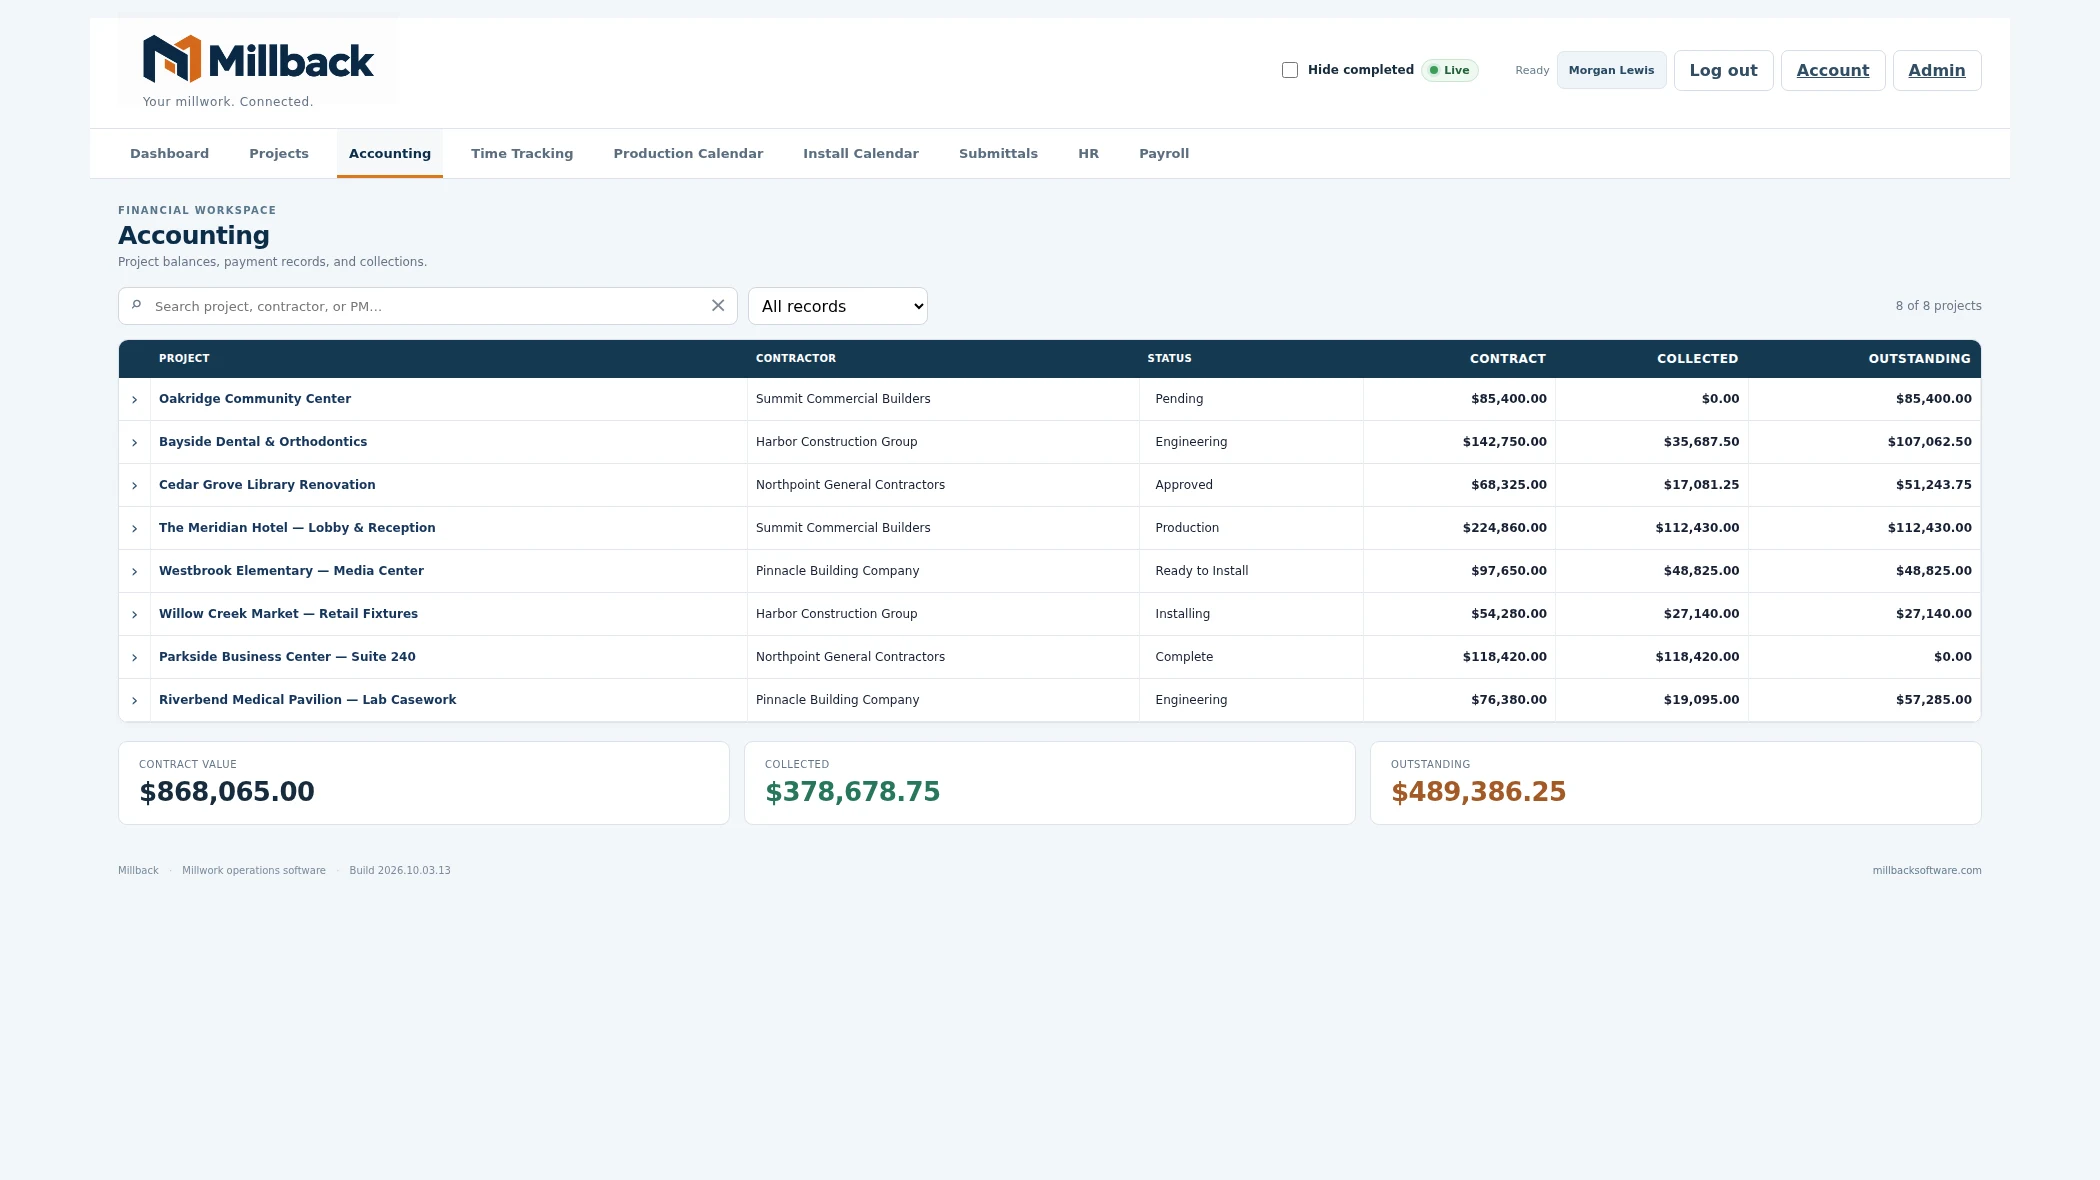Expand The Meridian Hotel row
The height and width of the screenshot is (1180, 2100).
click(x=135, y=528)
